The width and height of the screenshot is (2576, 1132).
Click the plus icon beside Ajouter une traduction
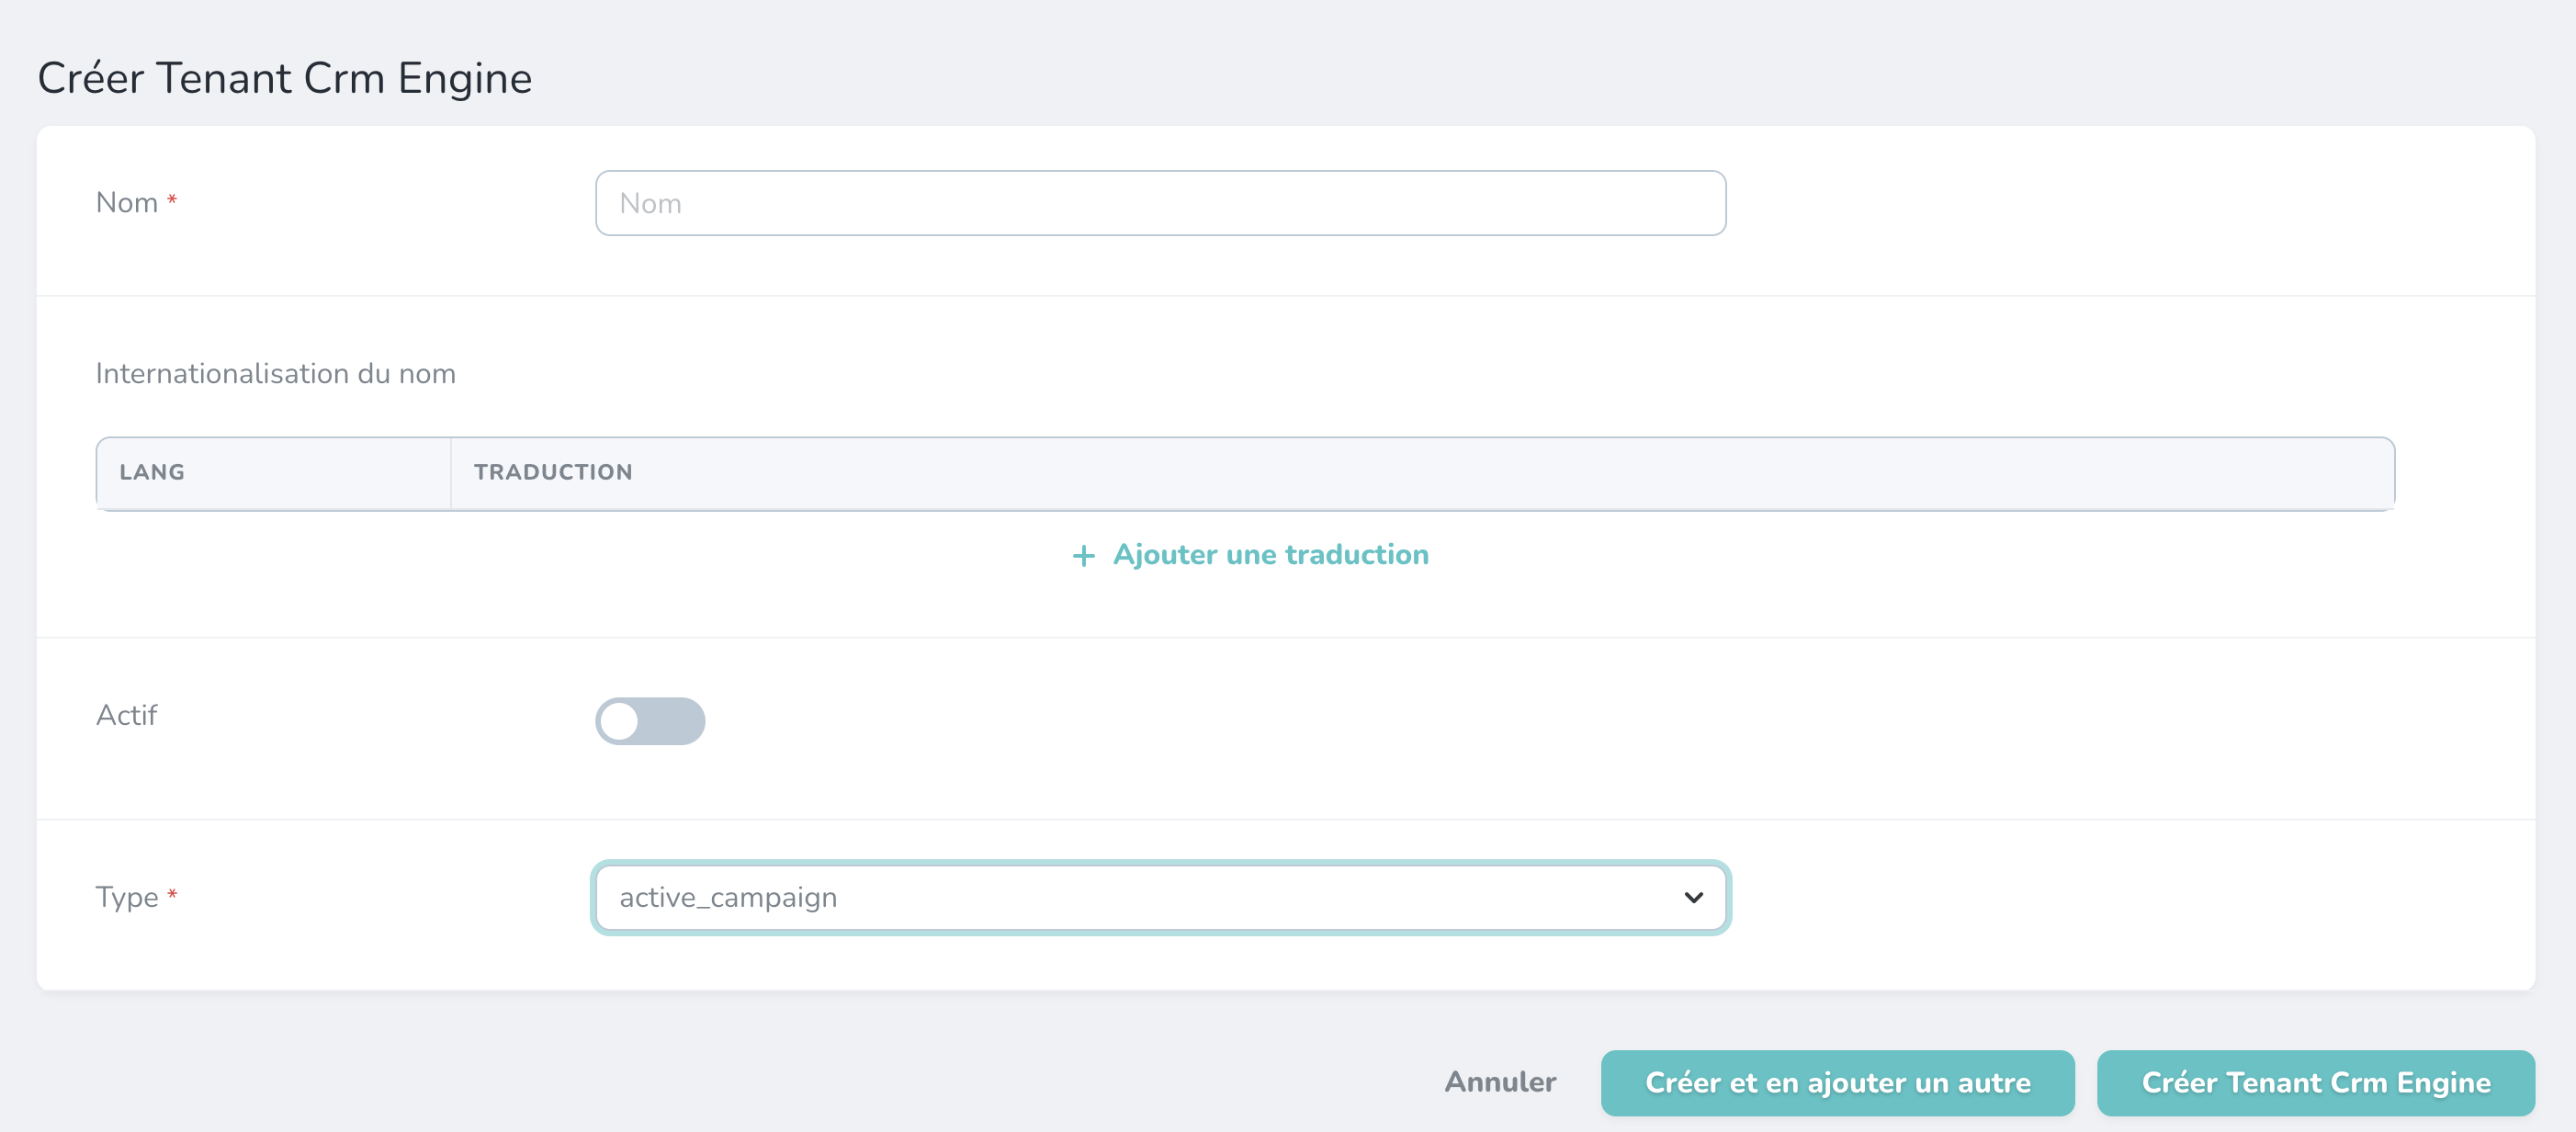1083,556
